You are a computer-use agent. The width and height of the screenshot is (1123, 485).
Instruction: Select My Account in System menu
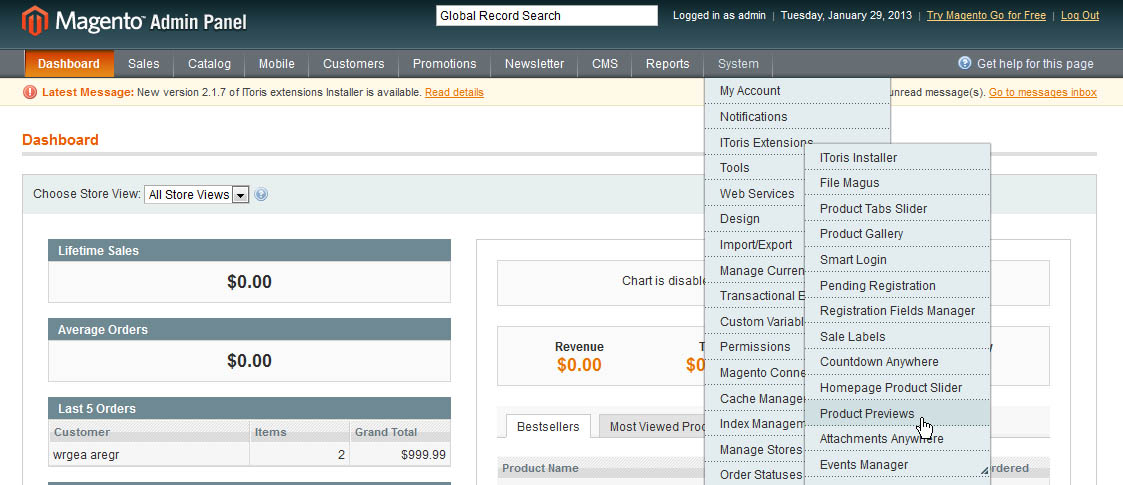[797, 90]
